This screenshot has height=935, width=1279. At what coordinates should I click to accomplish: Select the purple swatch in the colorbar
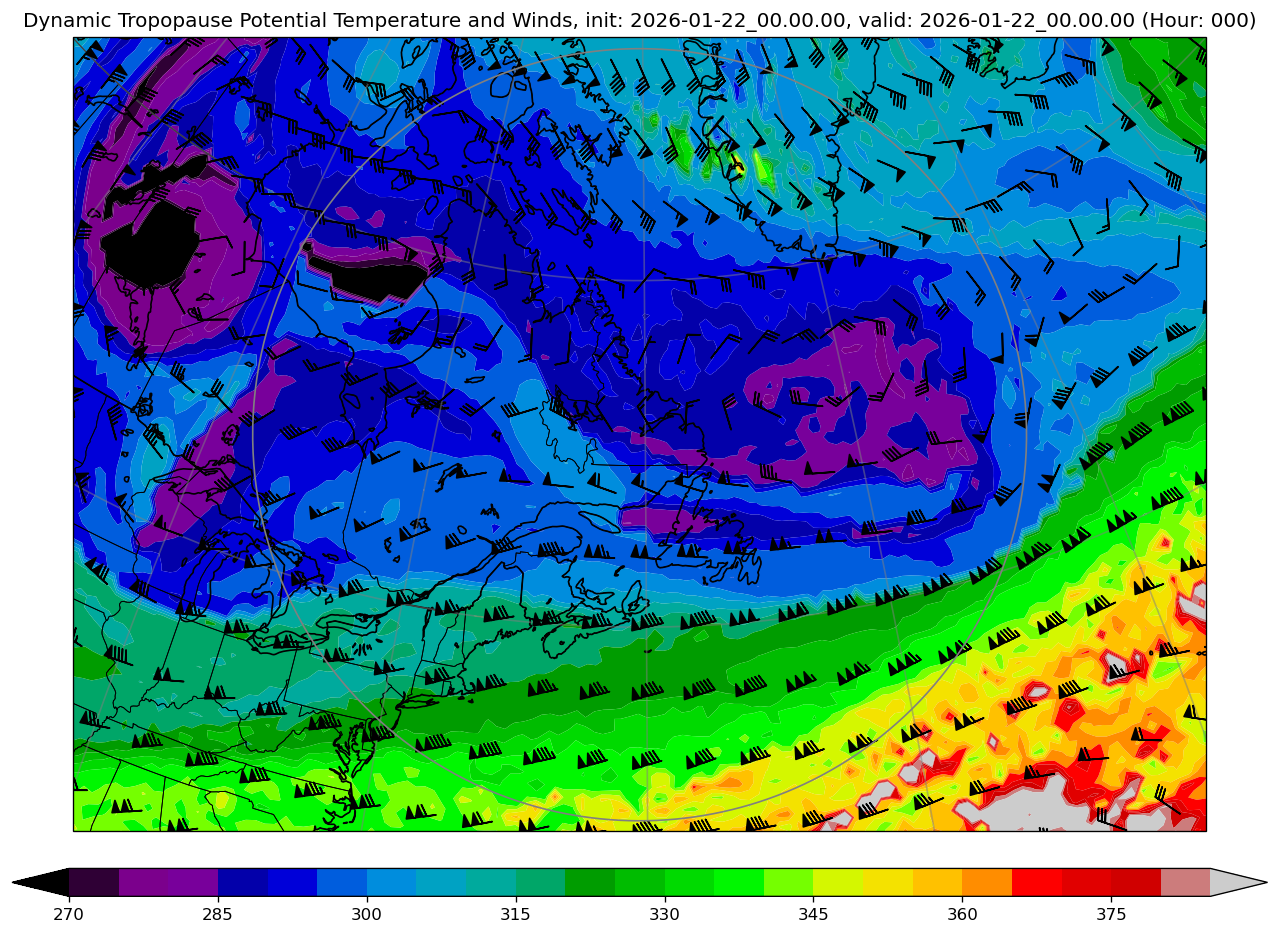click(x=168, y=882)
